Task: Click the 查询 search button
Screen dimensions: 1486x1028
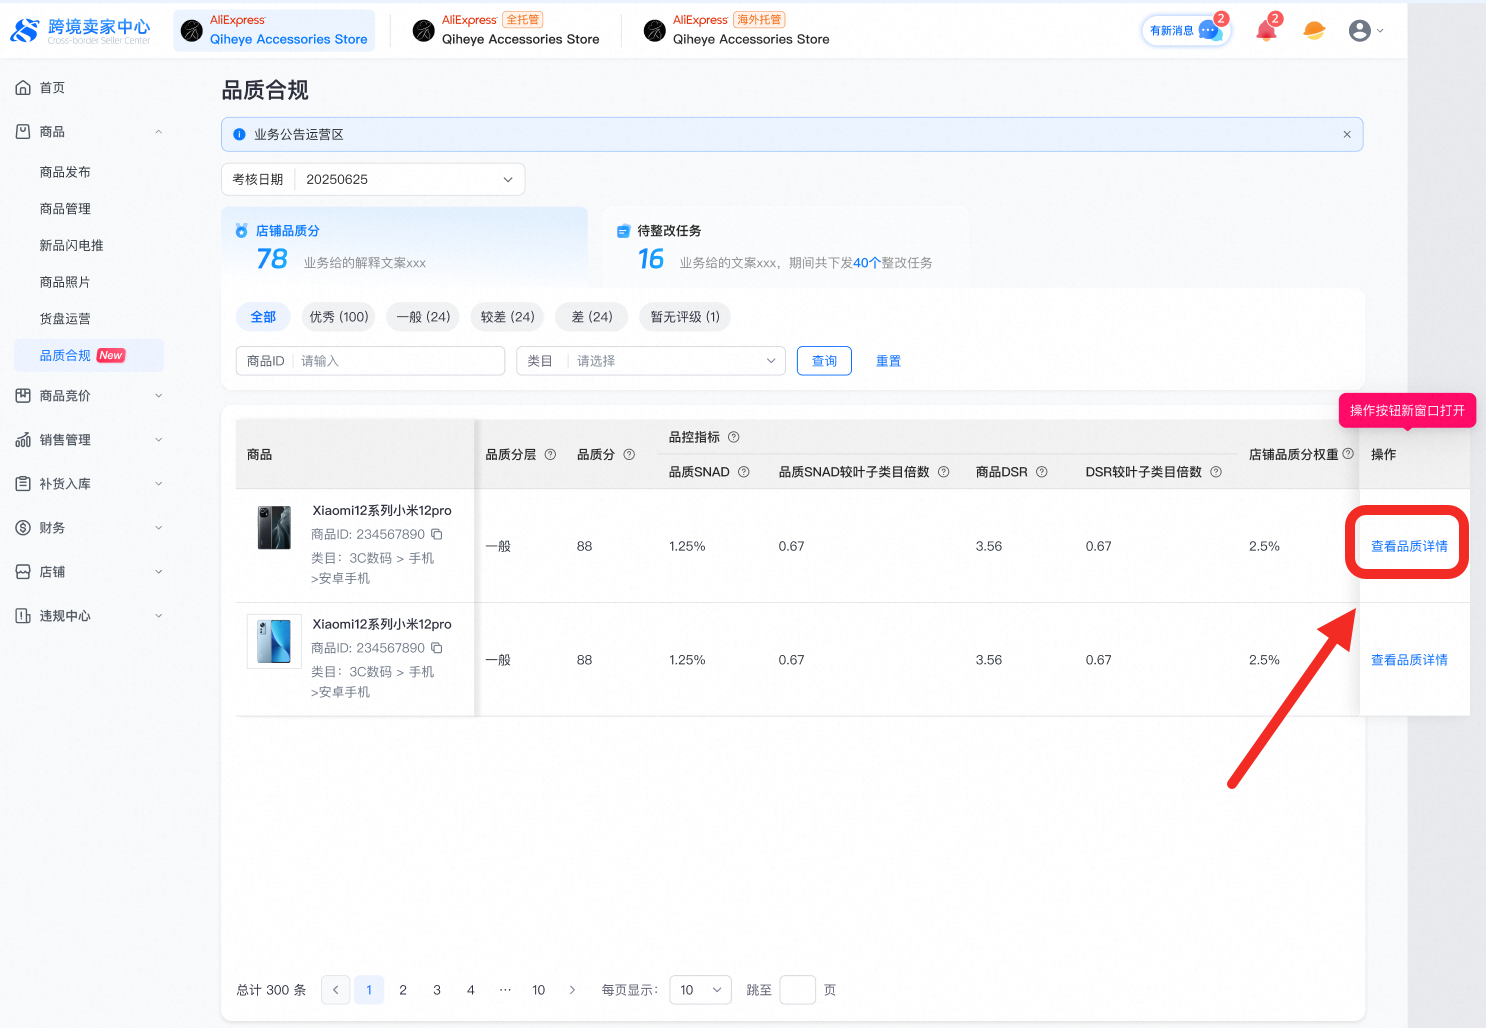Action: pyautogui.click(x=824, y=361)
